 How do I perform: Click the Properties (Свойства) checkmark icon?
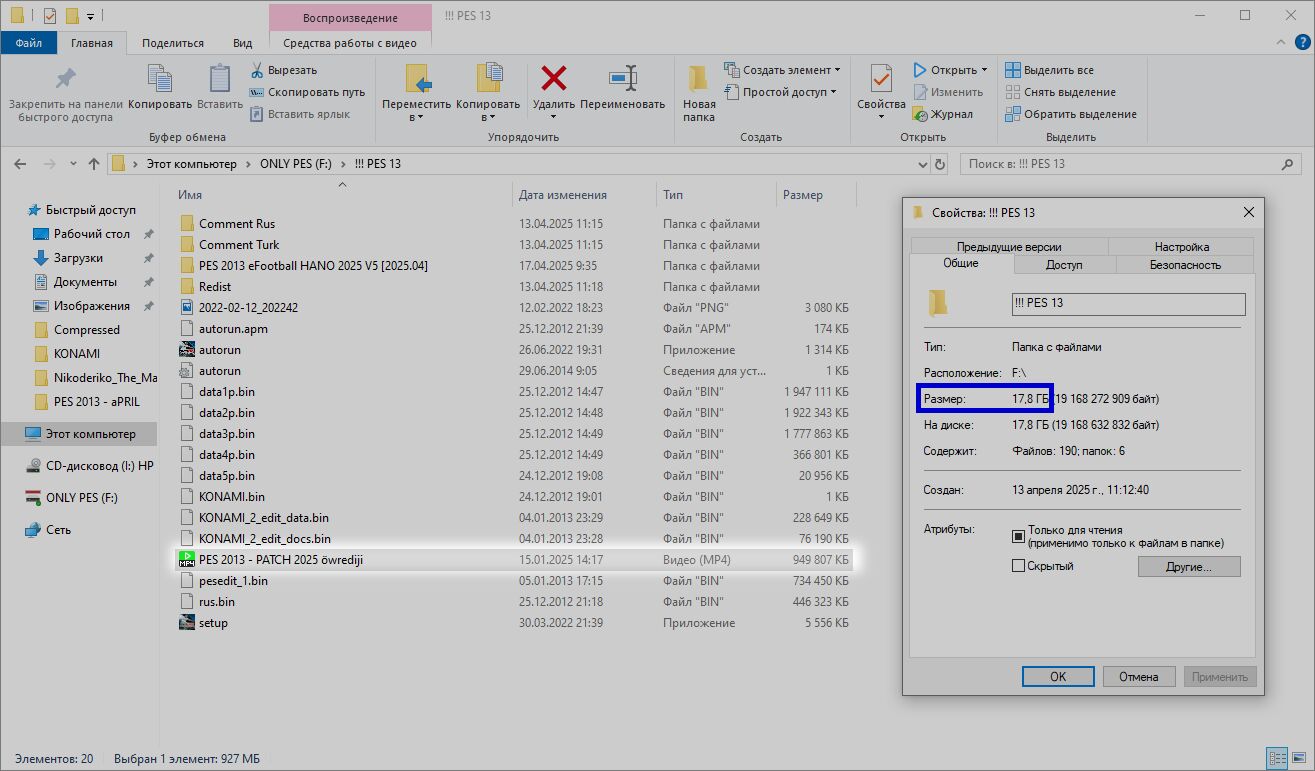tap(881, 78)
